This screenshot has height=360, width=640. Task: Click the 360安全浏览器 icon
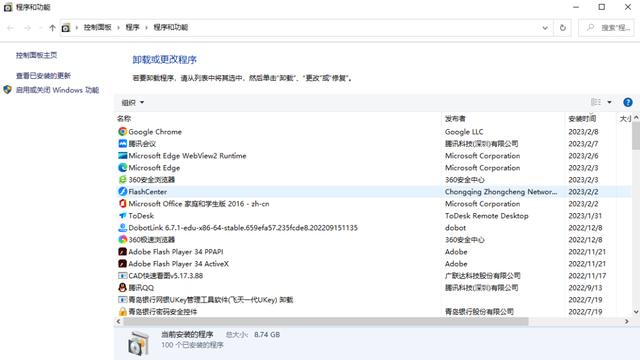pos(122,180)
